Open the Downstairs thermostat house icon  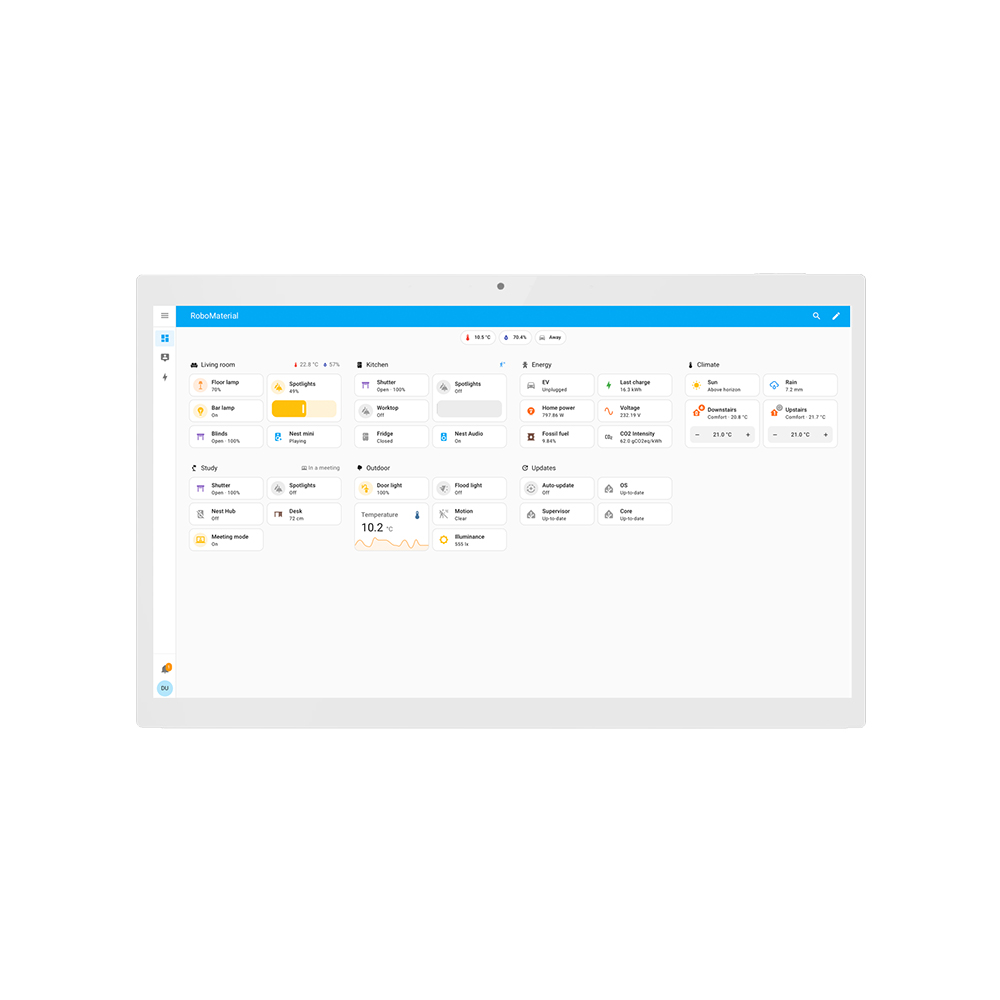(697, 411)
